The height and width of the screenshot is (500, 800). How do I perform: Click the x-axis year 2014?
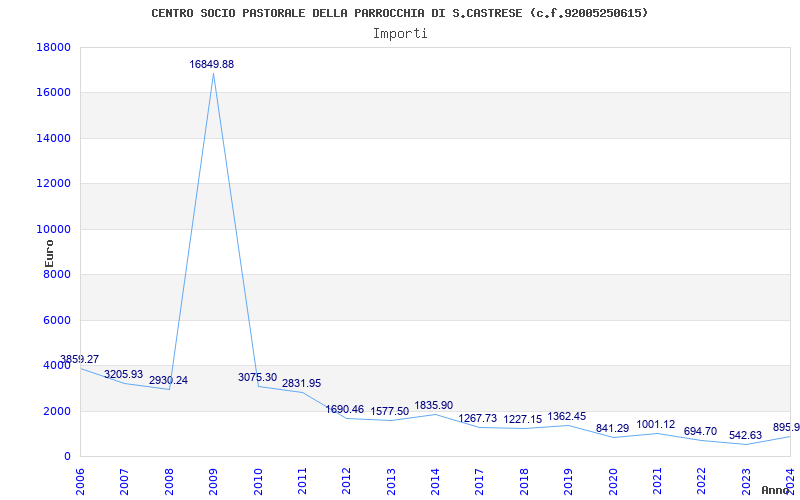tap(435, 481)
